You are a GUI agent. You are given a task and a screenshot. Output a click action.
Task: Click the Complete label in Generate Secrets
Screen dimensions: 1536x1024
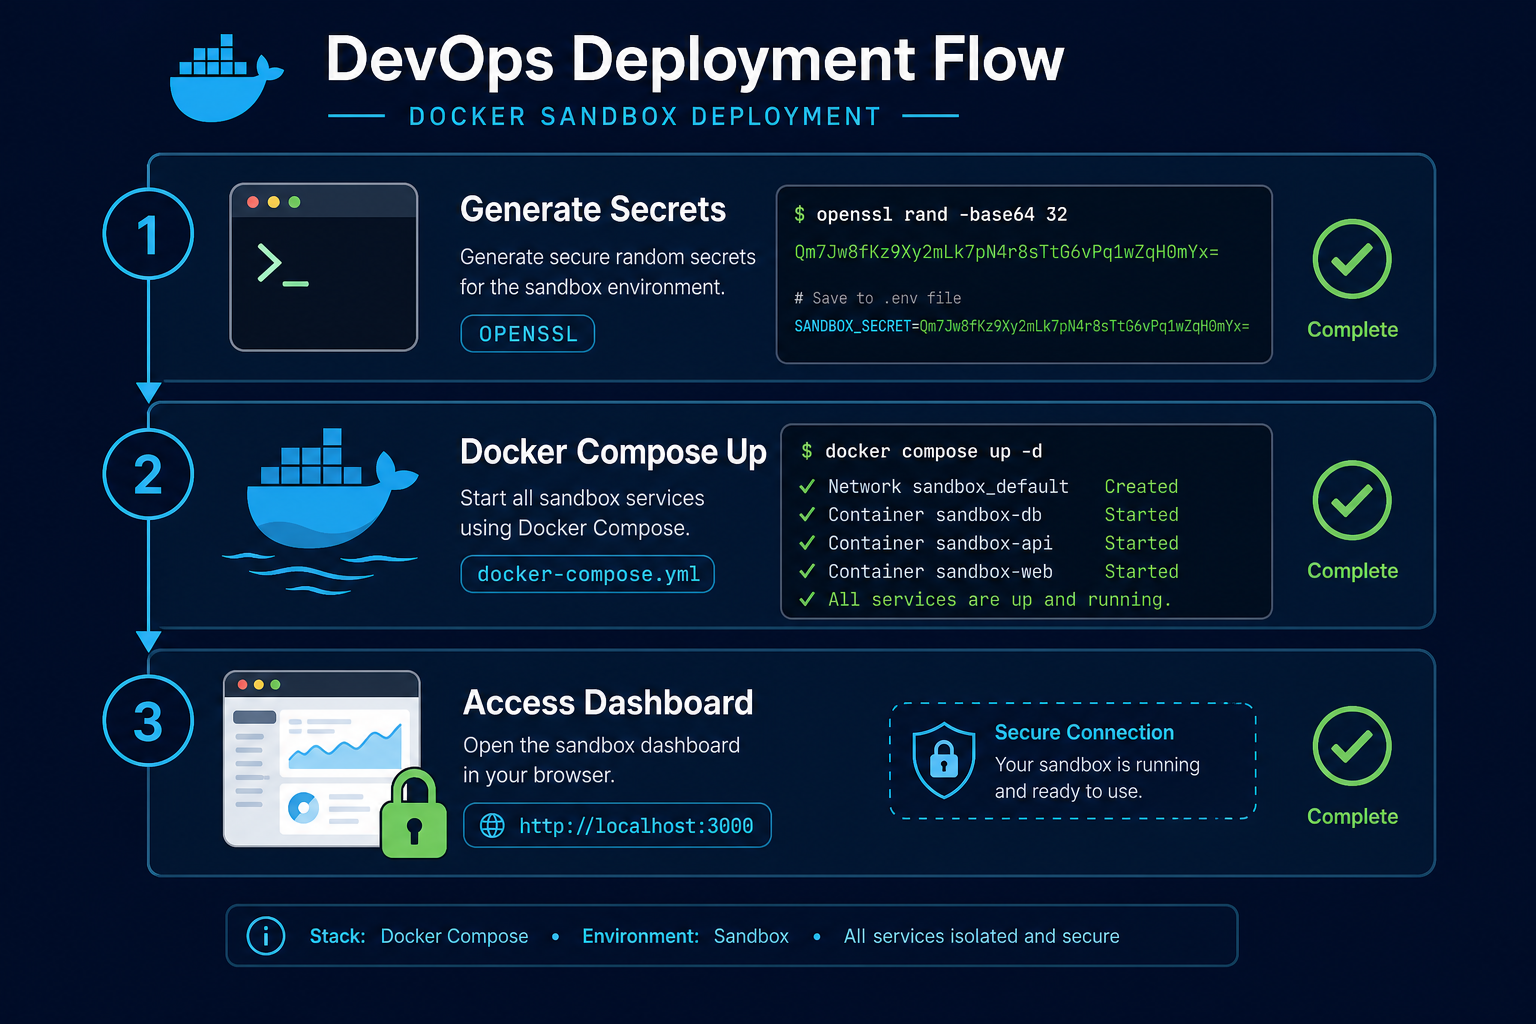(x=1352, y=330)
